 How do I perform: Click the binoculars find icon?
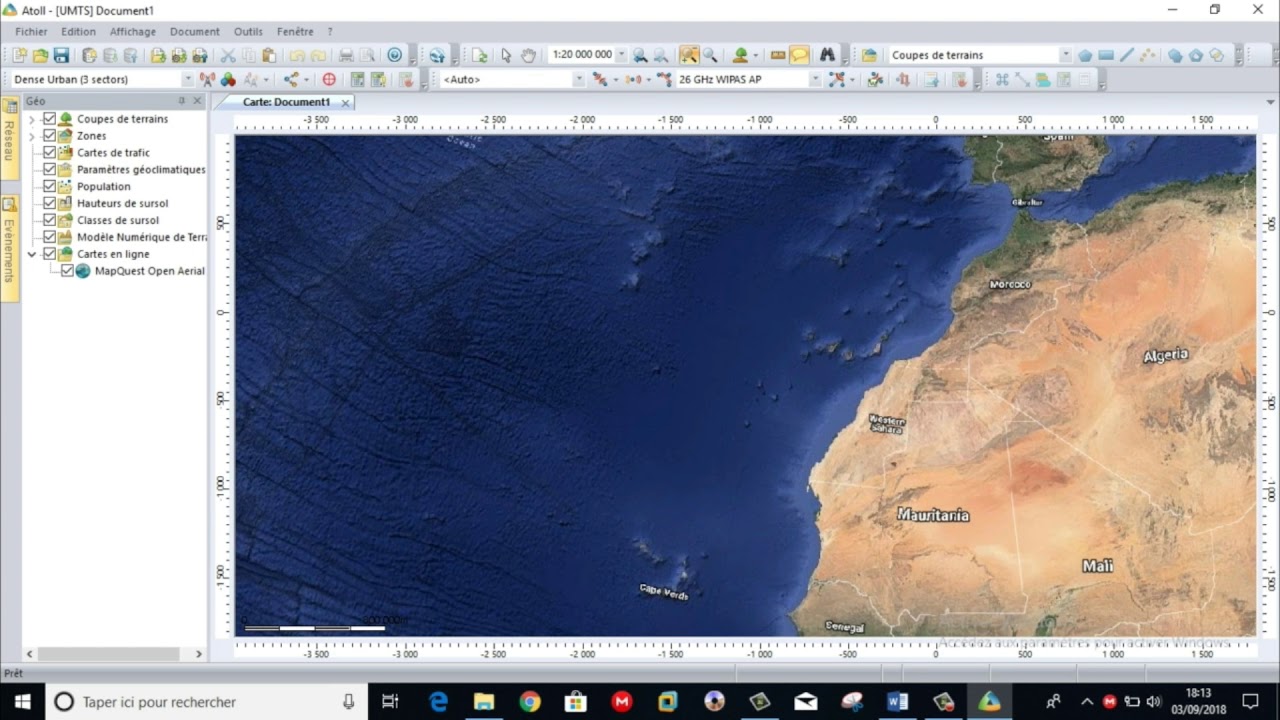tap(827, 55)
